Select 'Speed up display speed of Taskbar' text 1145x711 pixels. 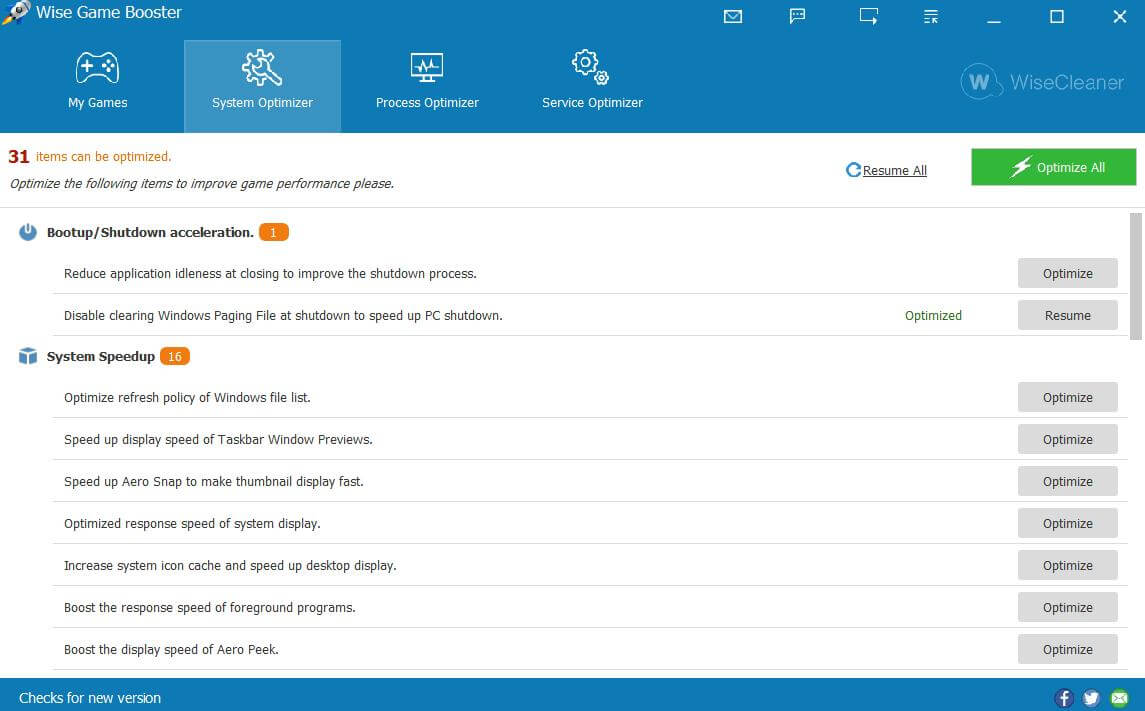(x=218, y=439)
